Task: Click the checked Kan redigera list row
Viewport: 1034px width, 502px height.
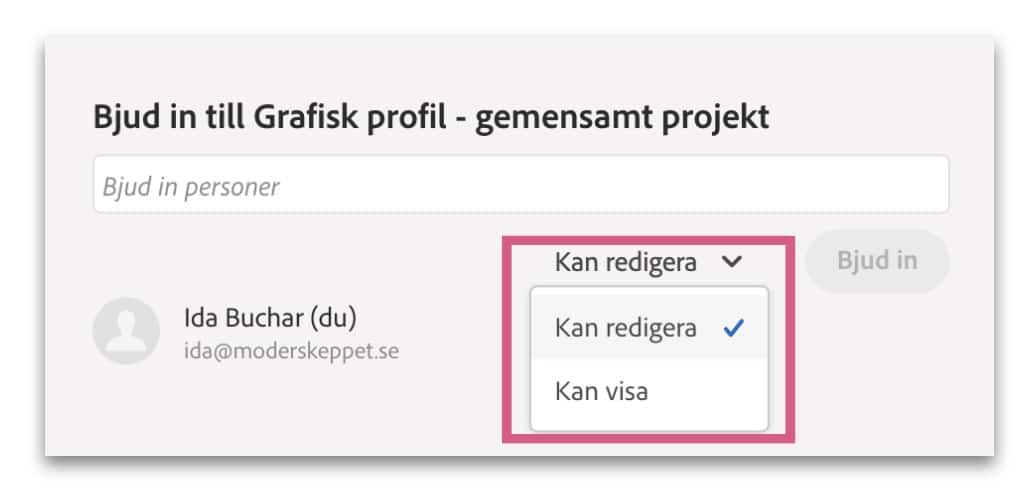Action: tap(649, 328)
